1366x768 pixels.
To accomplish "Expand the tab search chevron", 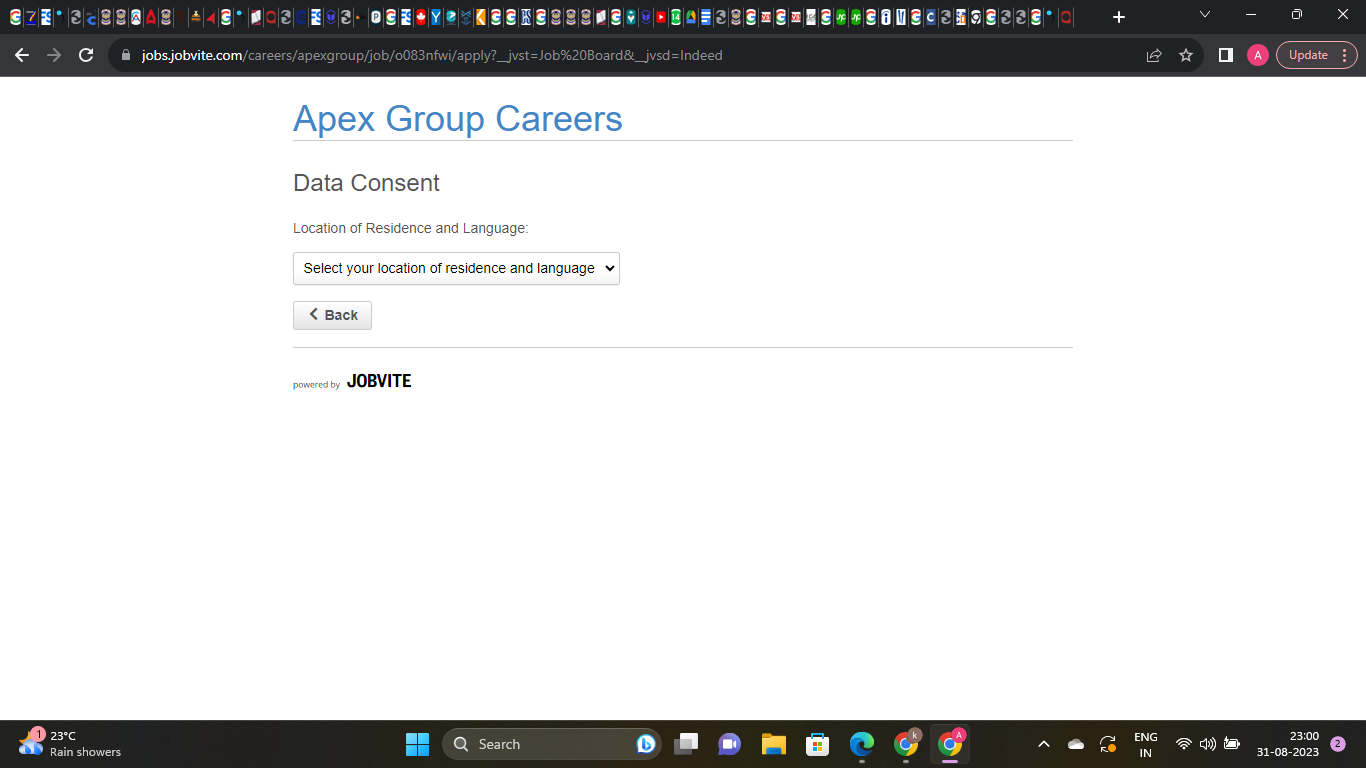I will (x=1205, y=15).
